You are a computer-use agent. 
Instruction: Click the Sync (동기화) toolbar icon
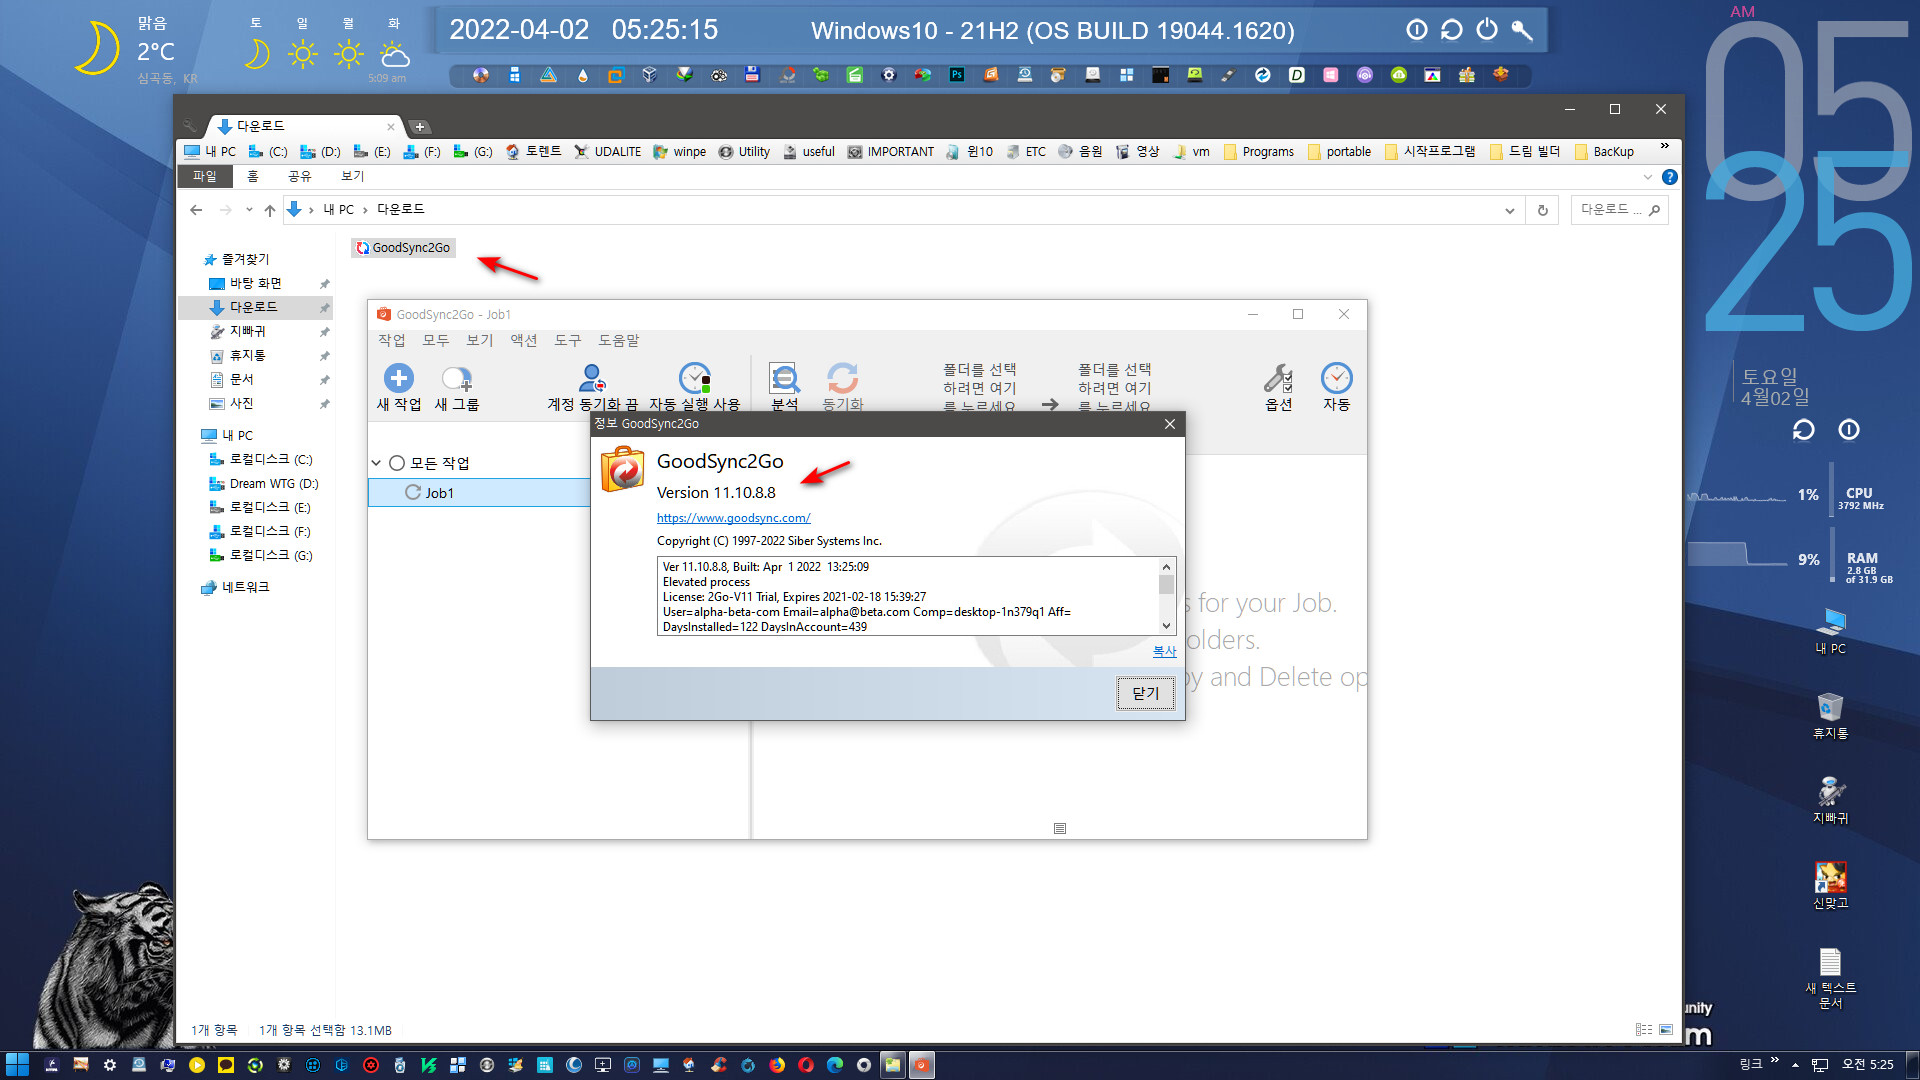(x=842, y=378)
